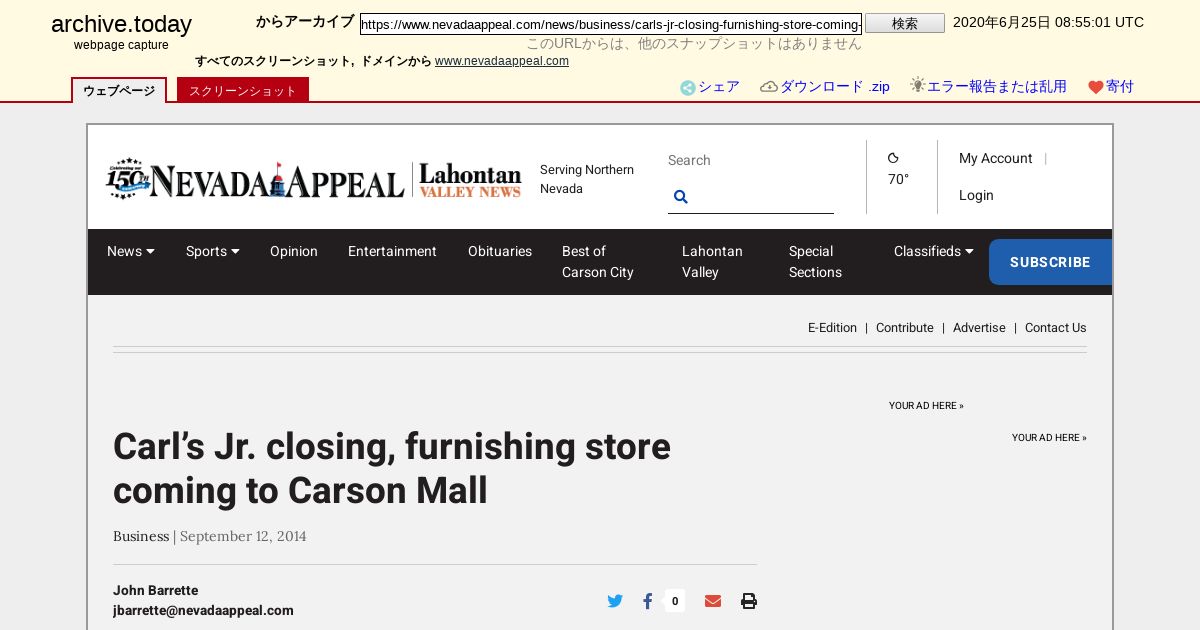Open the Opinion section
This screenshot has height=630, width=1200.
pyautogui.click(x=294, y=251)
